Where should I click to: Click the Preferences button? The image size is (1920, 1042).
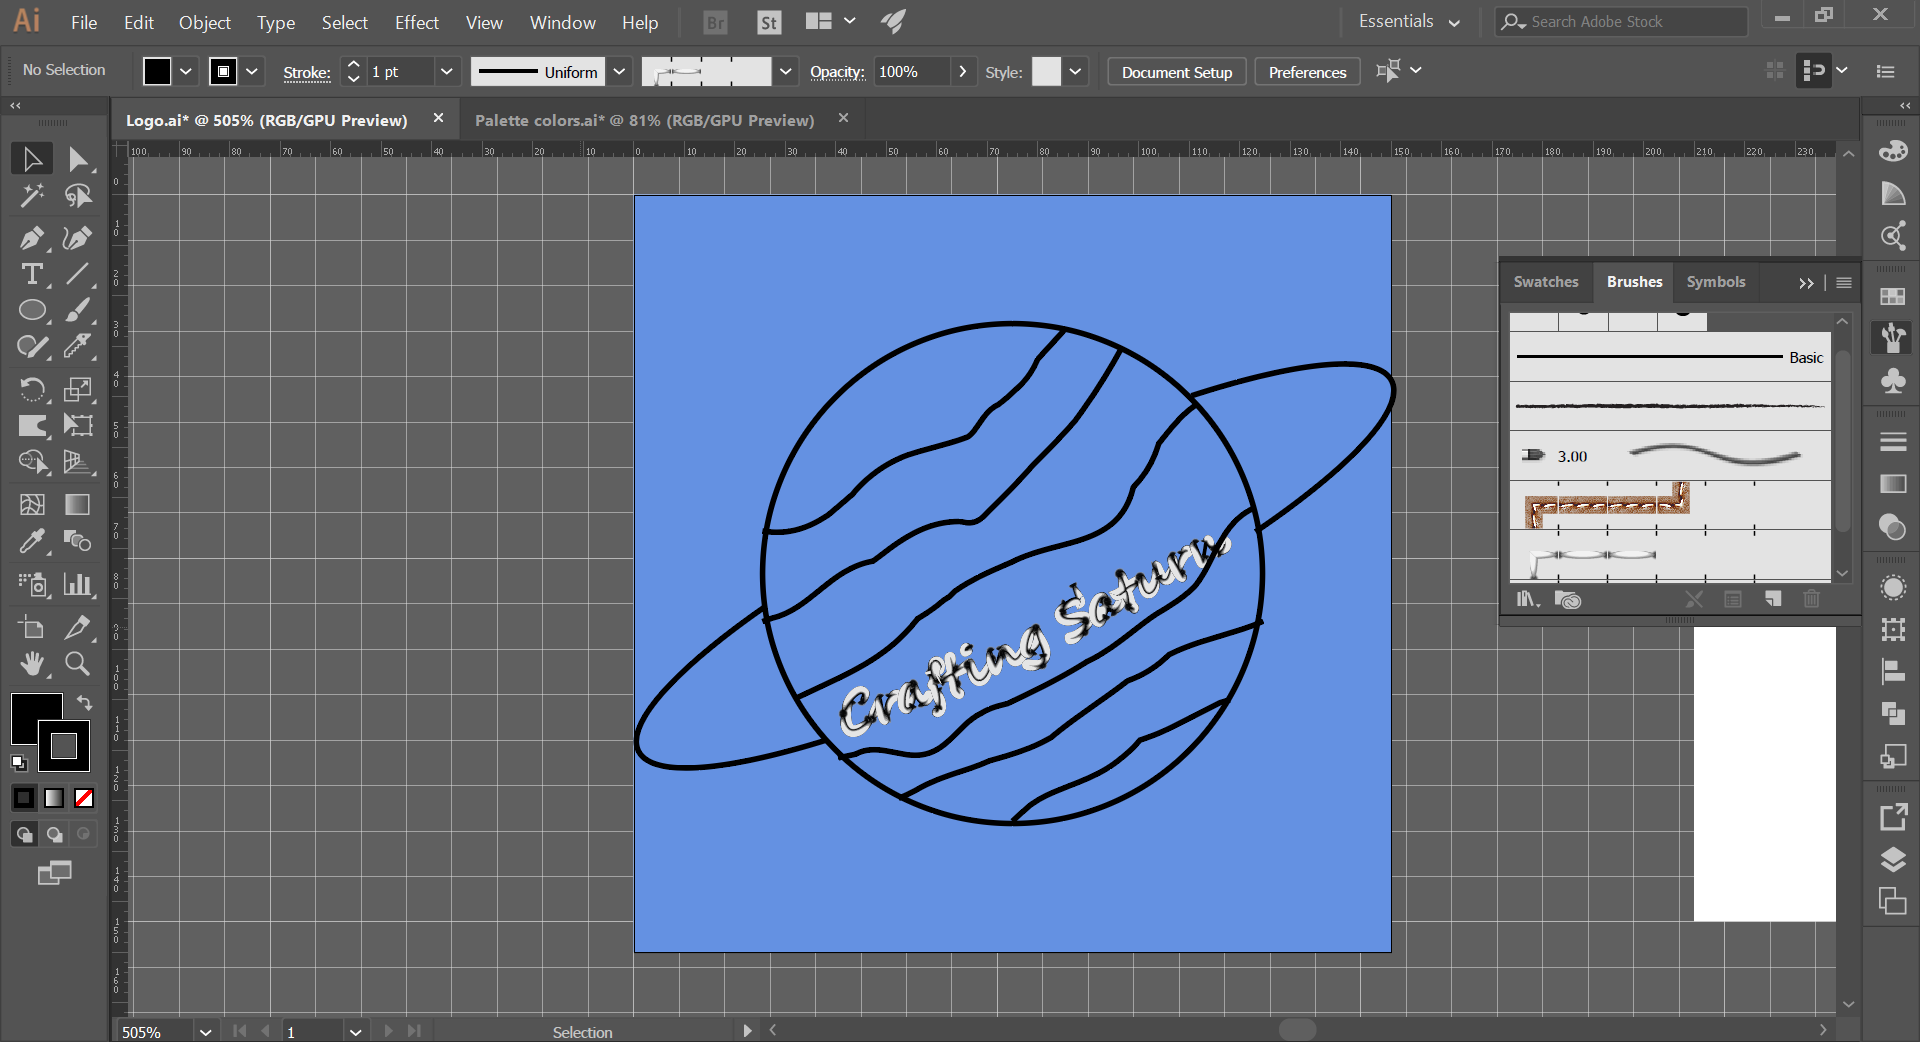tap(1307, 72)
